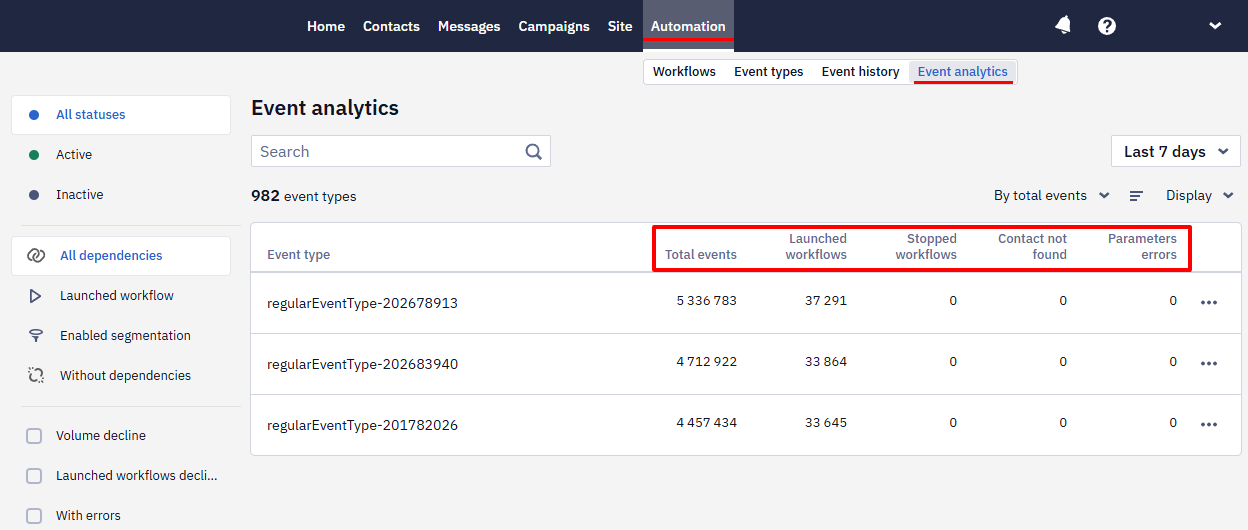
Task: Go to Home in top navigation
Action: pos(326,26)
